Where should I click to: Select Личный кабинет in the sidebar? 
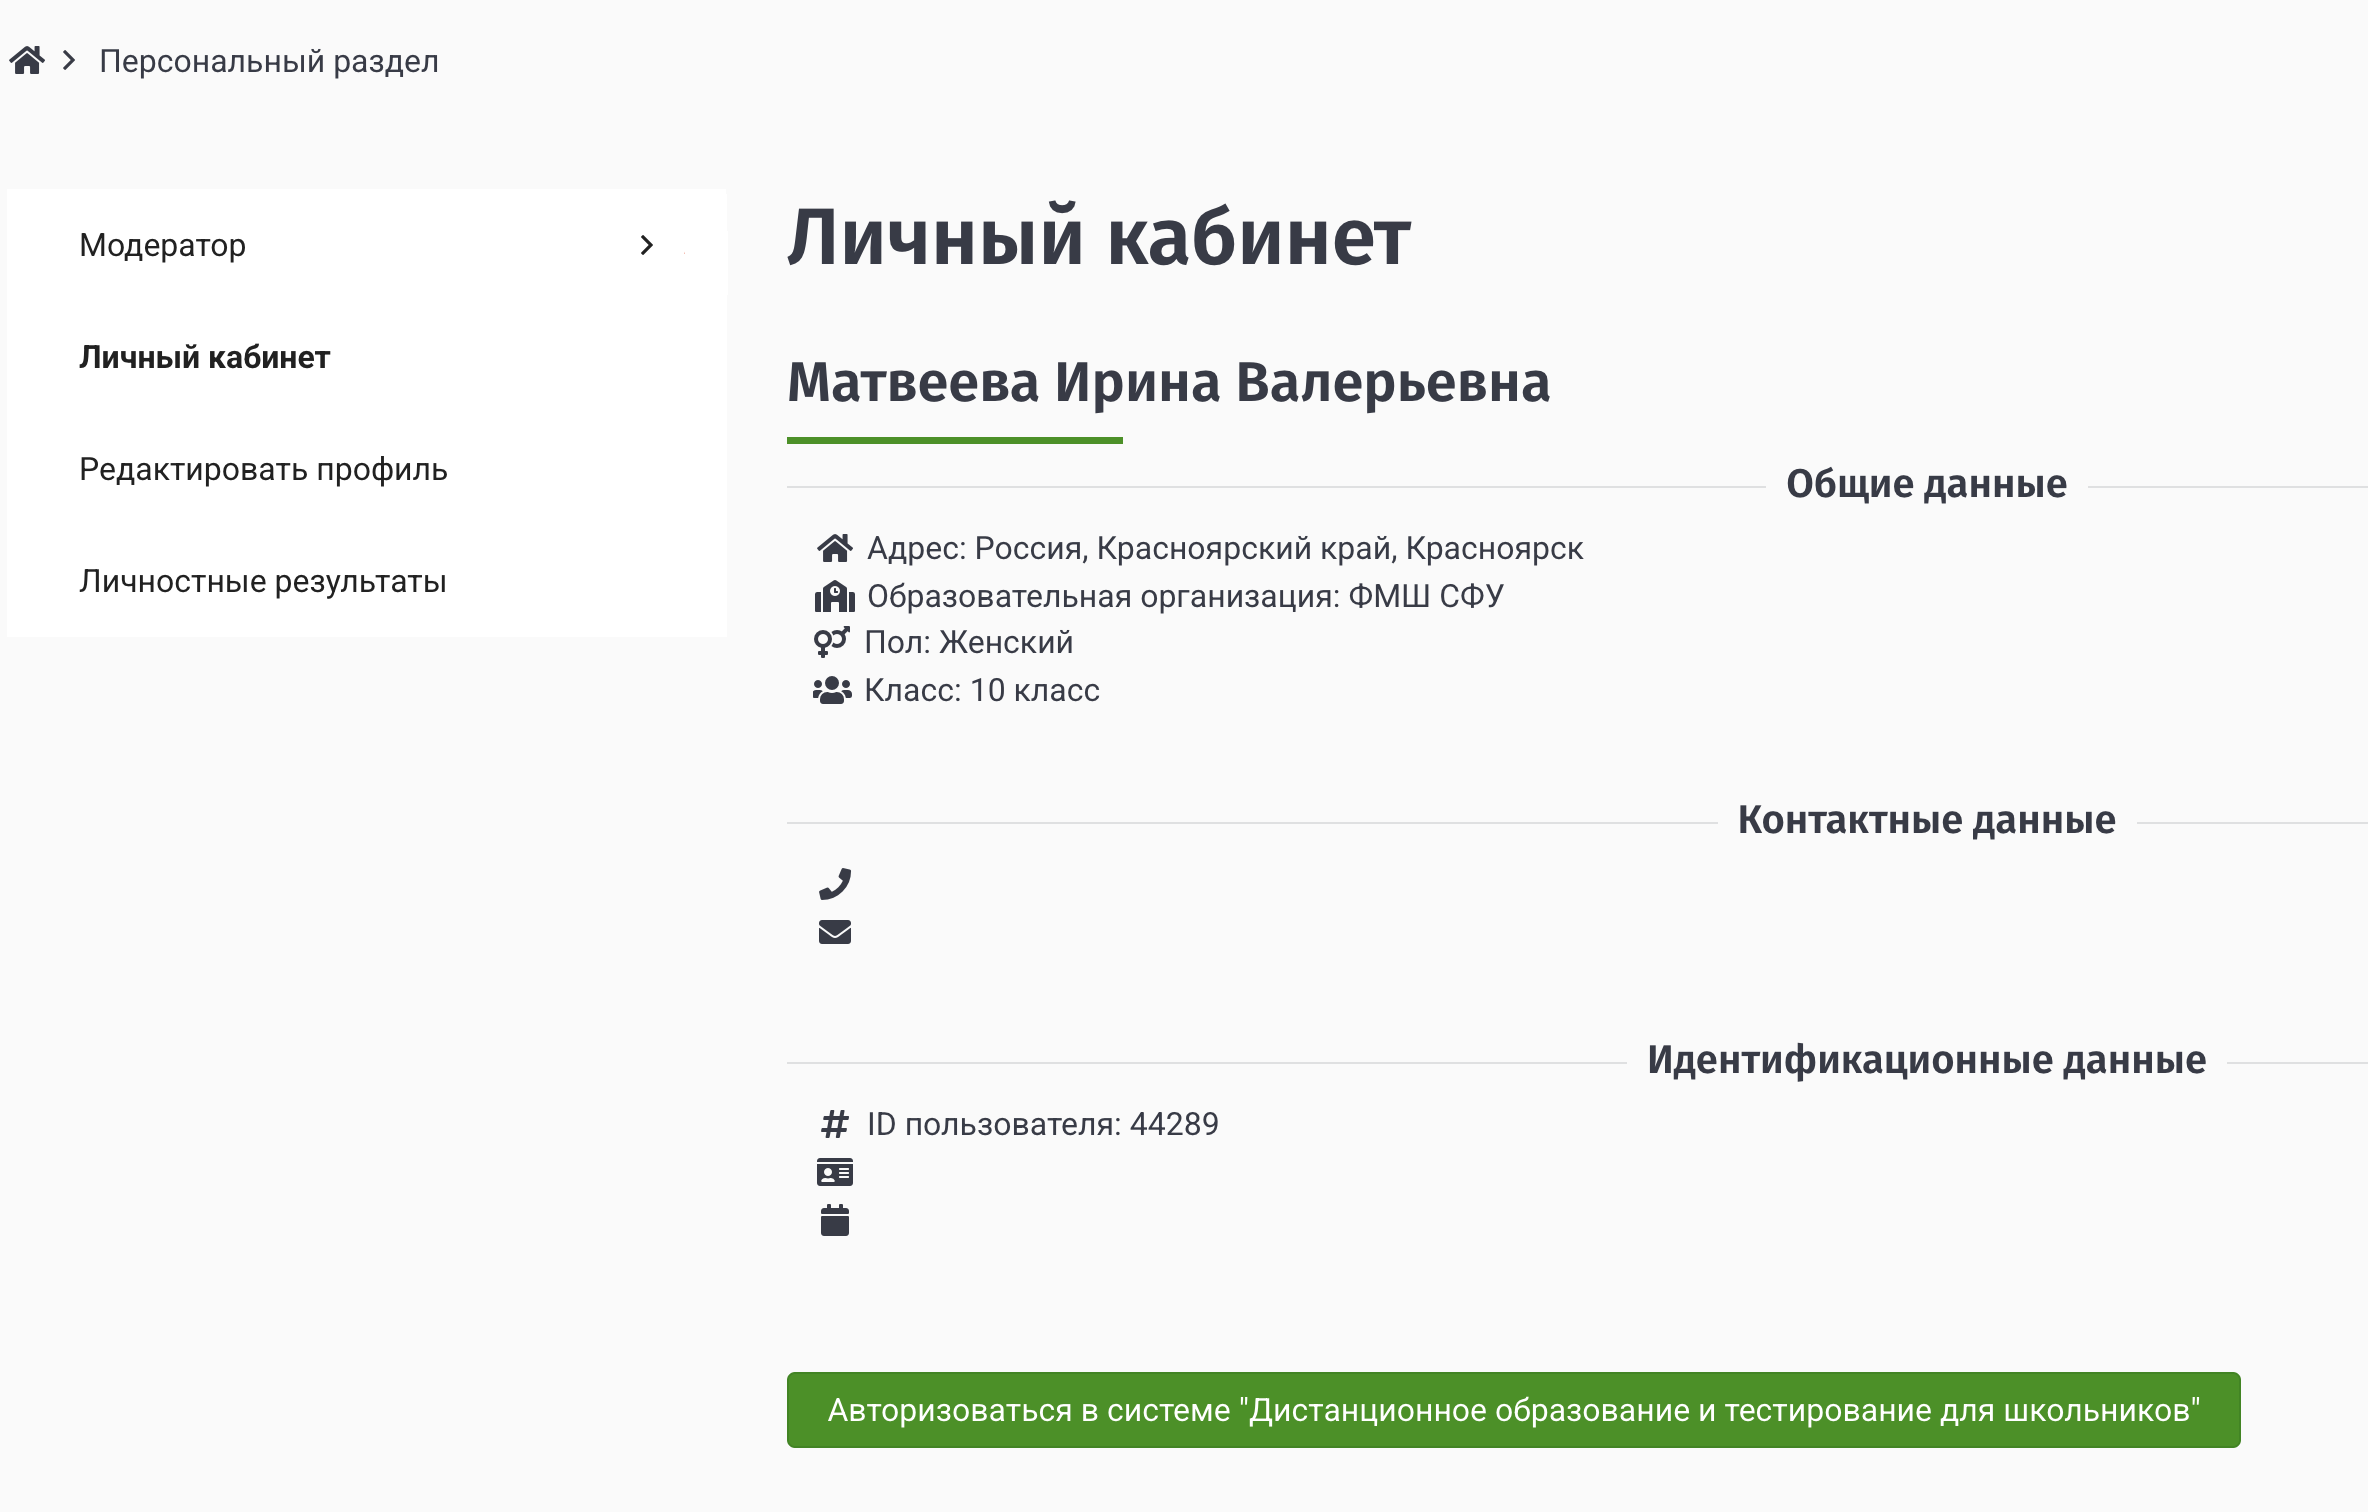(x=203, y=357)
